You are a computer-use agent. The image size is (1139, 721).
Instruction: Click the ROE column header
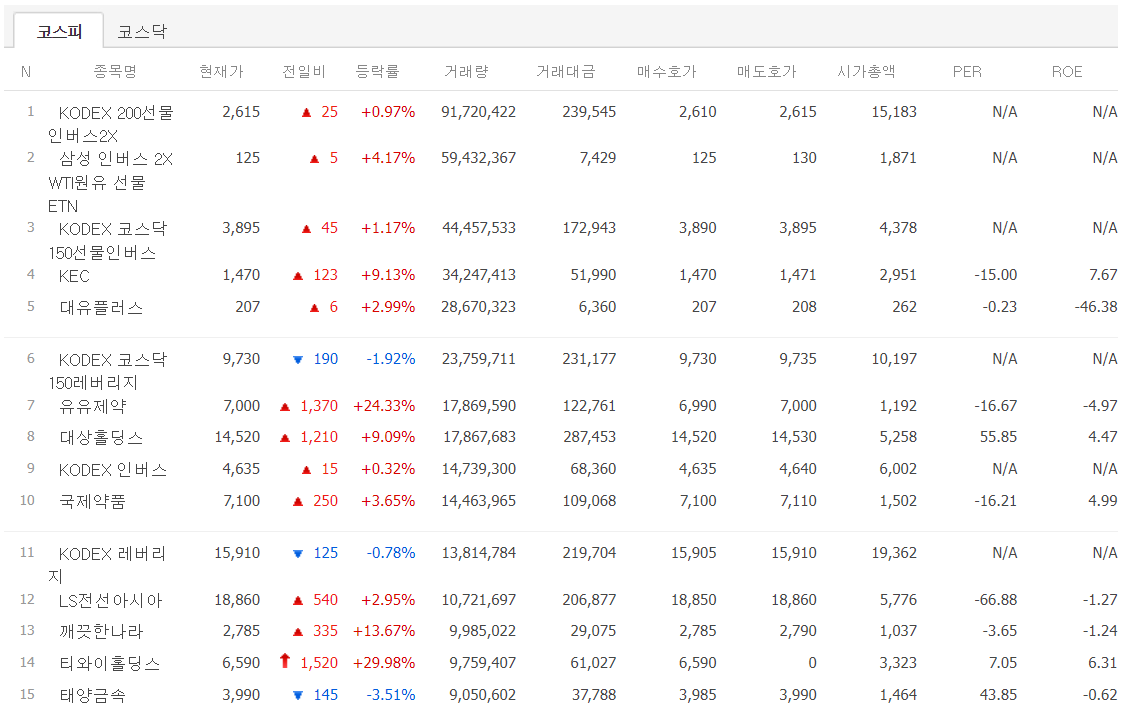pos(1066,71)
